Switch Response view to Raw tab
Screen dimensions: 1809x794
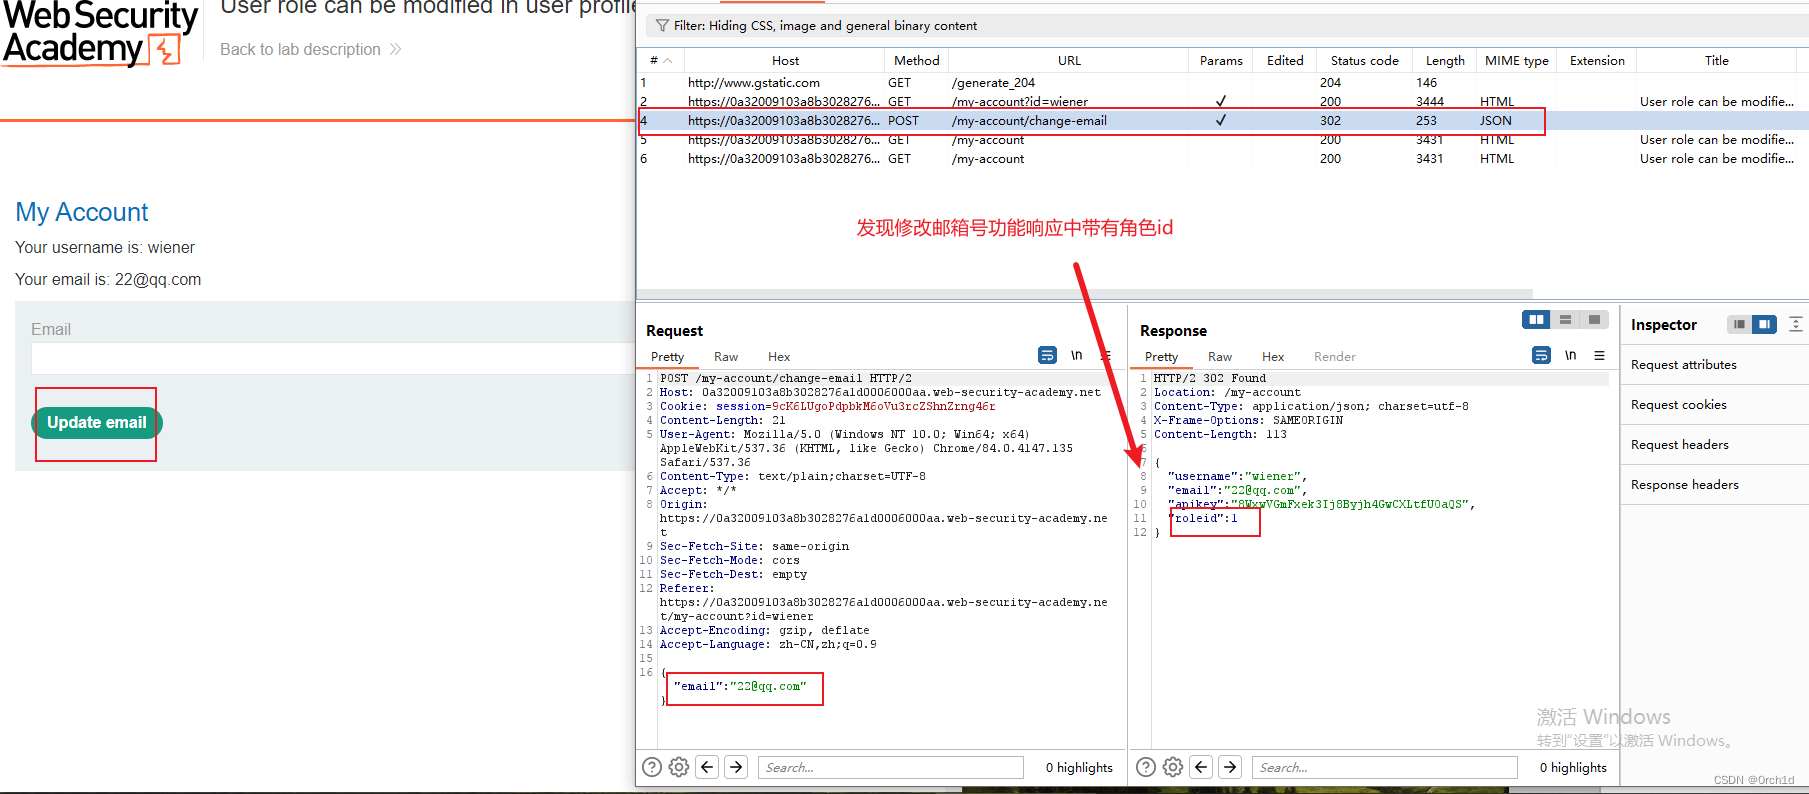(1220, 357)
